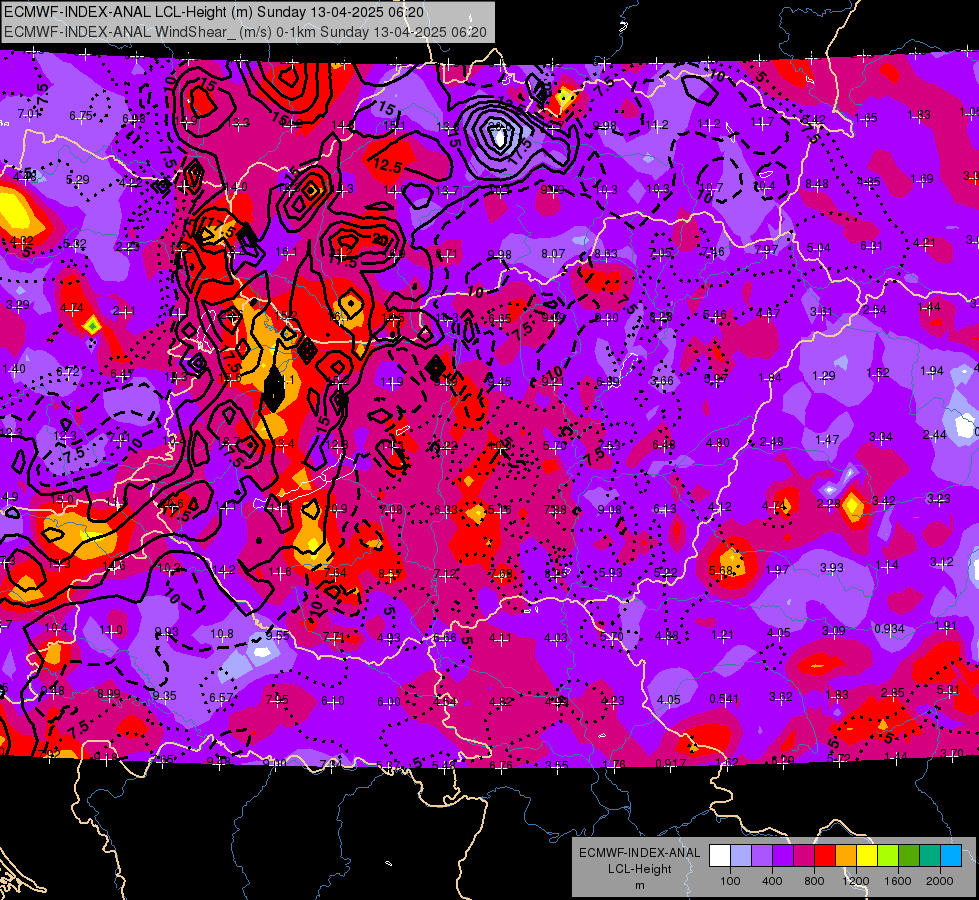This screenshot has width=979, height=900.
Task: Click the legend scale label 100
Action: coord(731,881)
